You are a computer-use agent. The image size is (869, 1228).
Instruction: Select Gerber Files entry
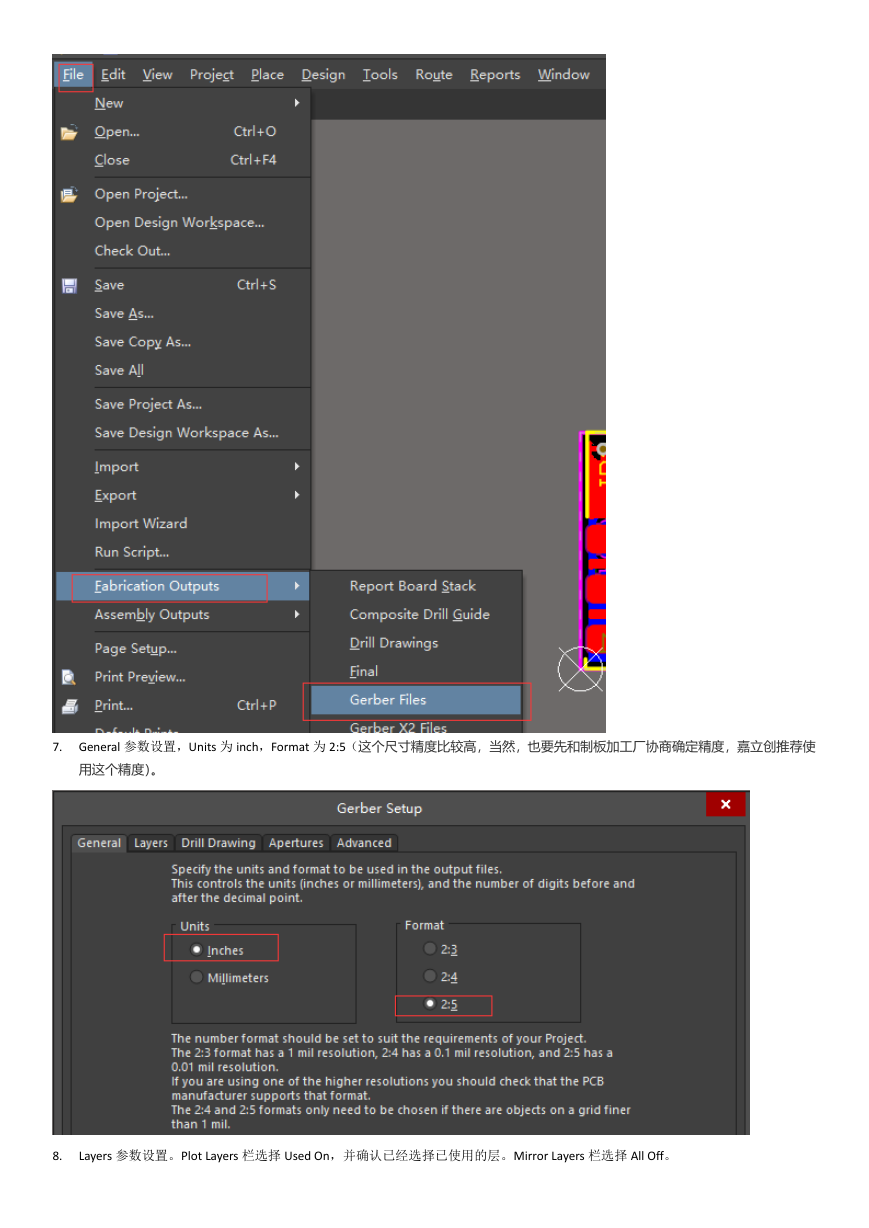(417, 700)
